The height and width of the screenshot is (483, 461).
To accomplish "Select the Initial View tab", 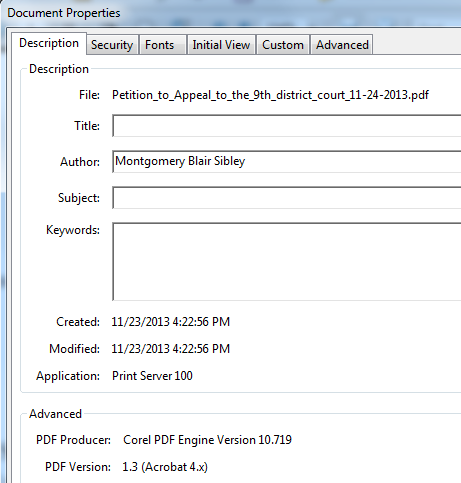I will point(221,45).
